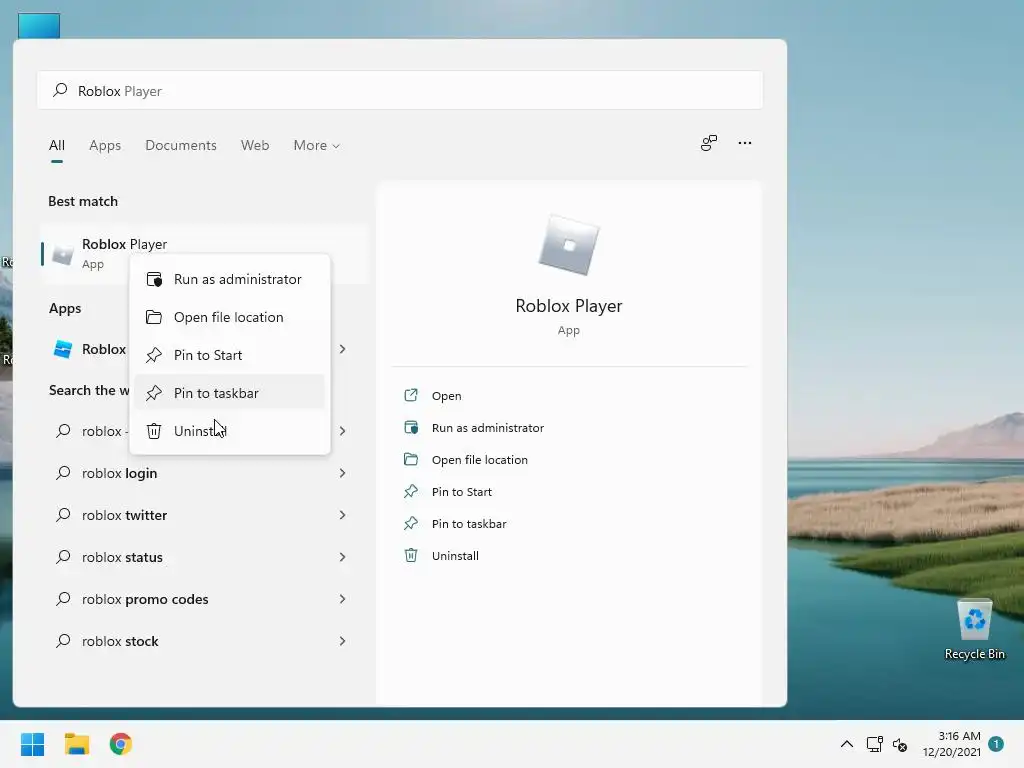
Task: Click the blue Roblox app icon
Action: 63,349
